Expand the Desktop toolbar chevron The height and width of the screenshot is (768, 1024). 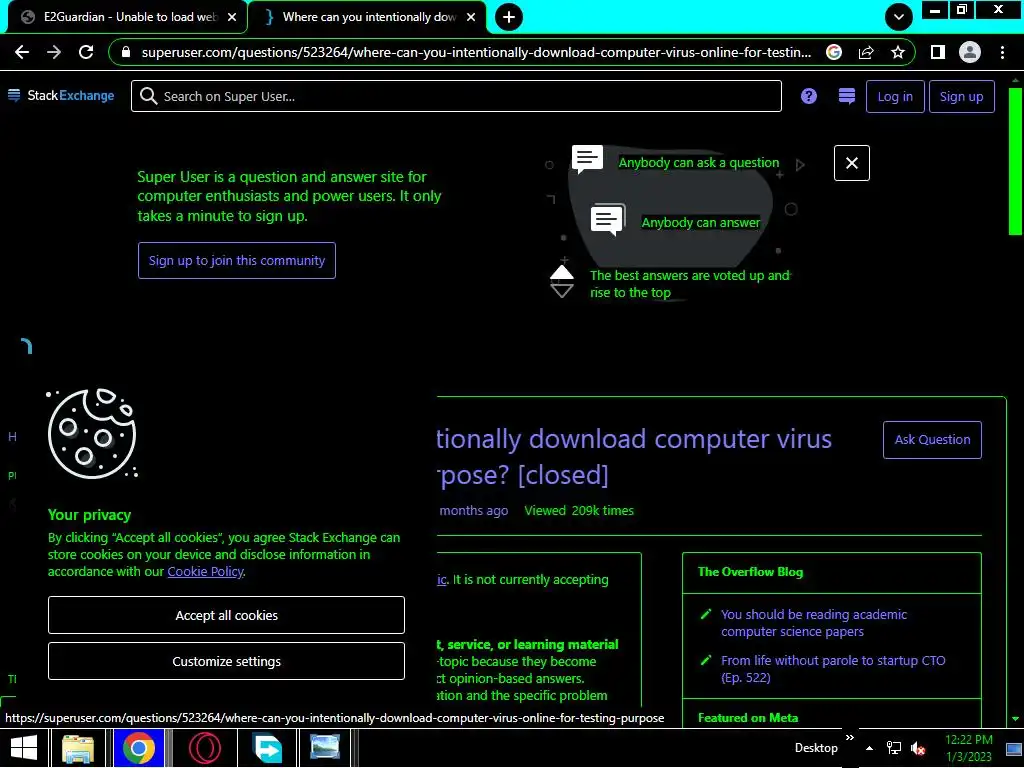[x=850, y=737]
